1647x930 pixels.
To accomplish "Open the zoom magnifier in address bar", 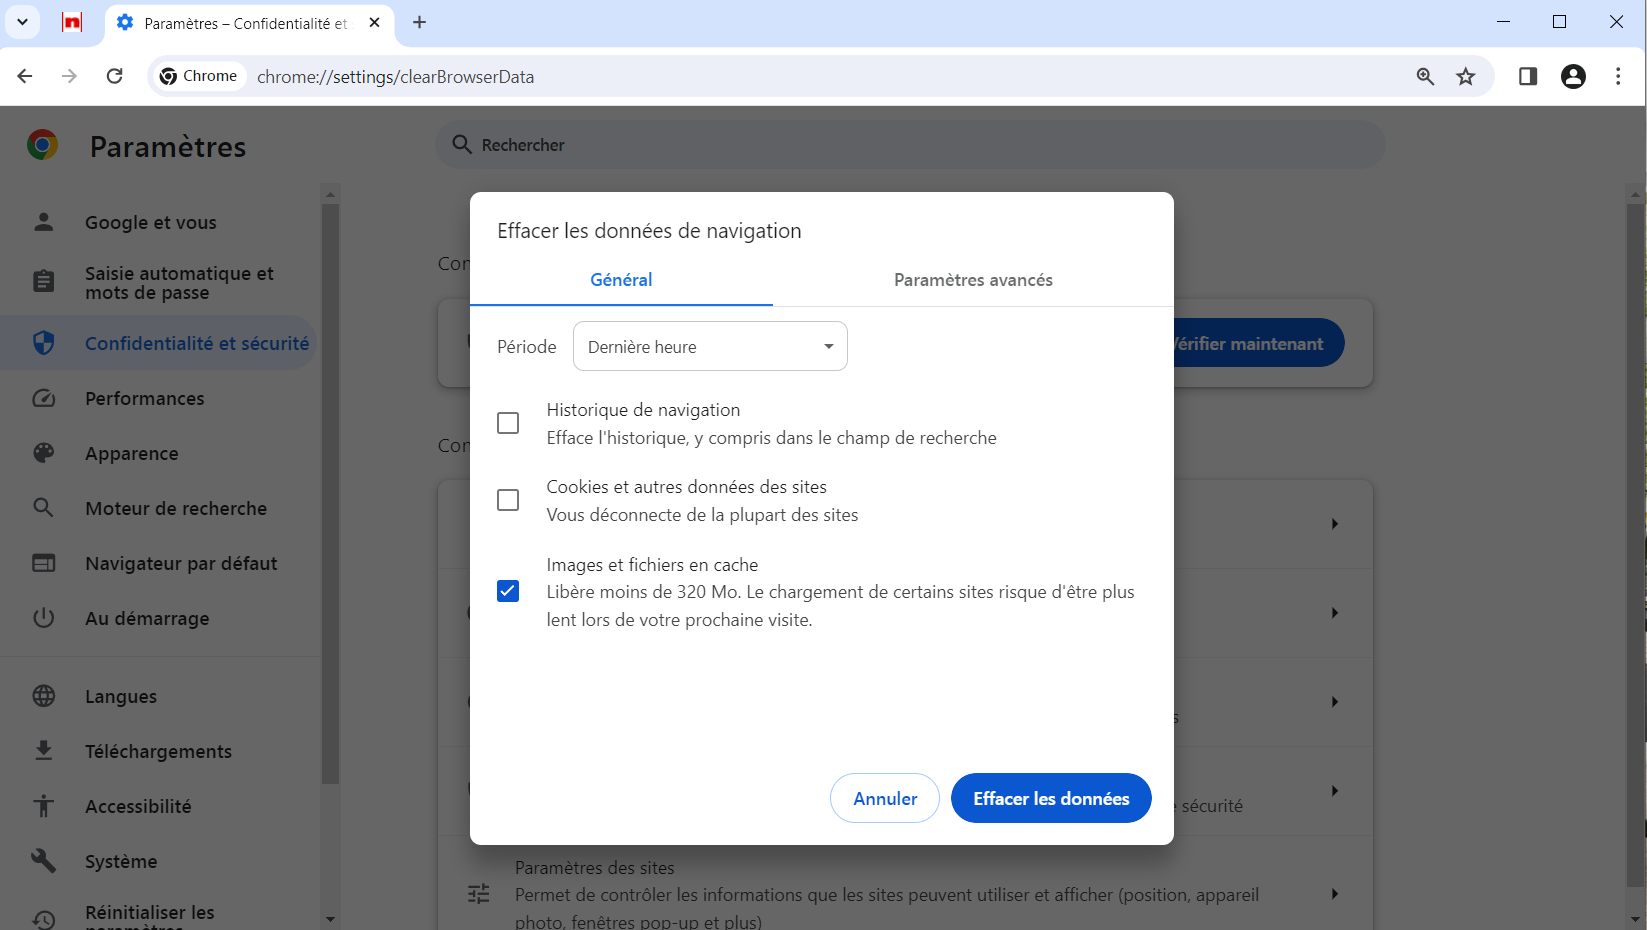I will [x=1425, y=76].
